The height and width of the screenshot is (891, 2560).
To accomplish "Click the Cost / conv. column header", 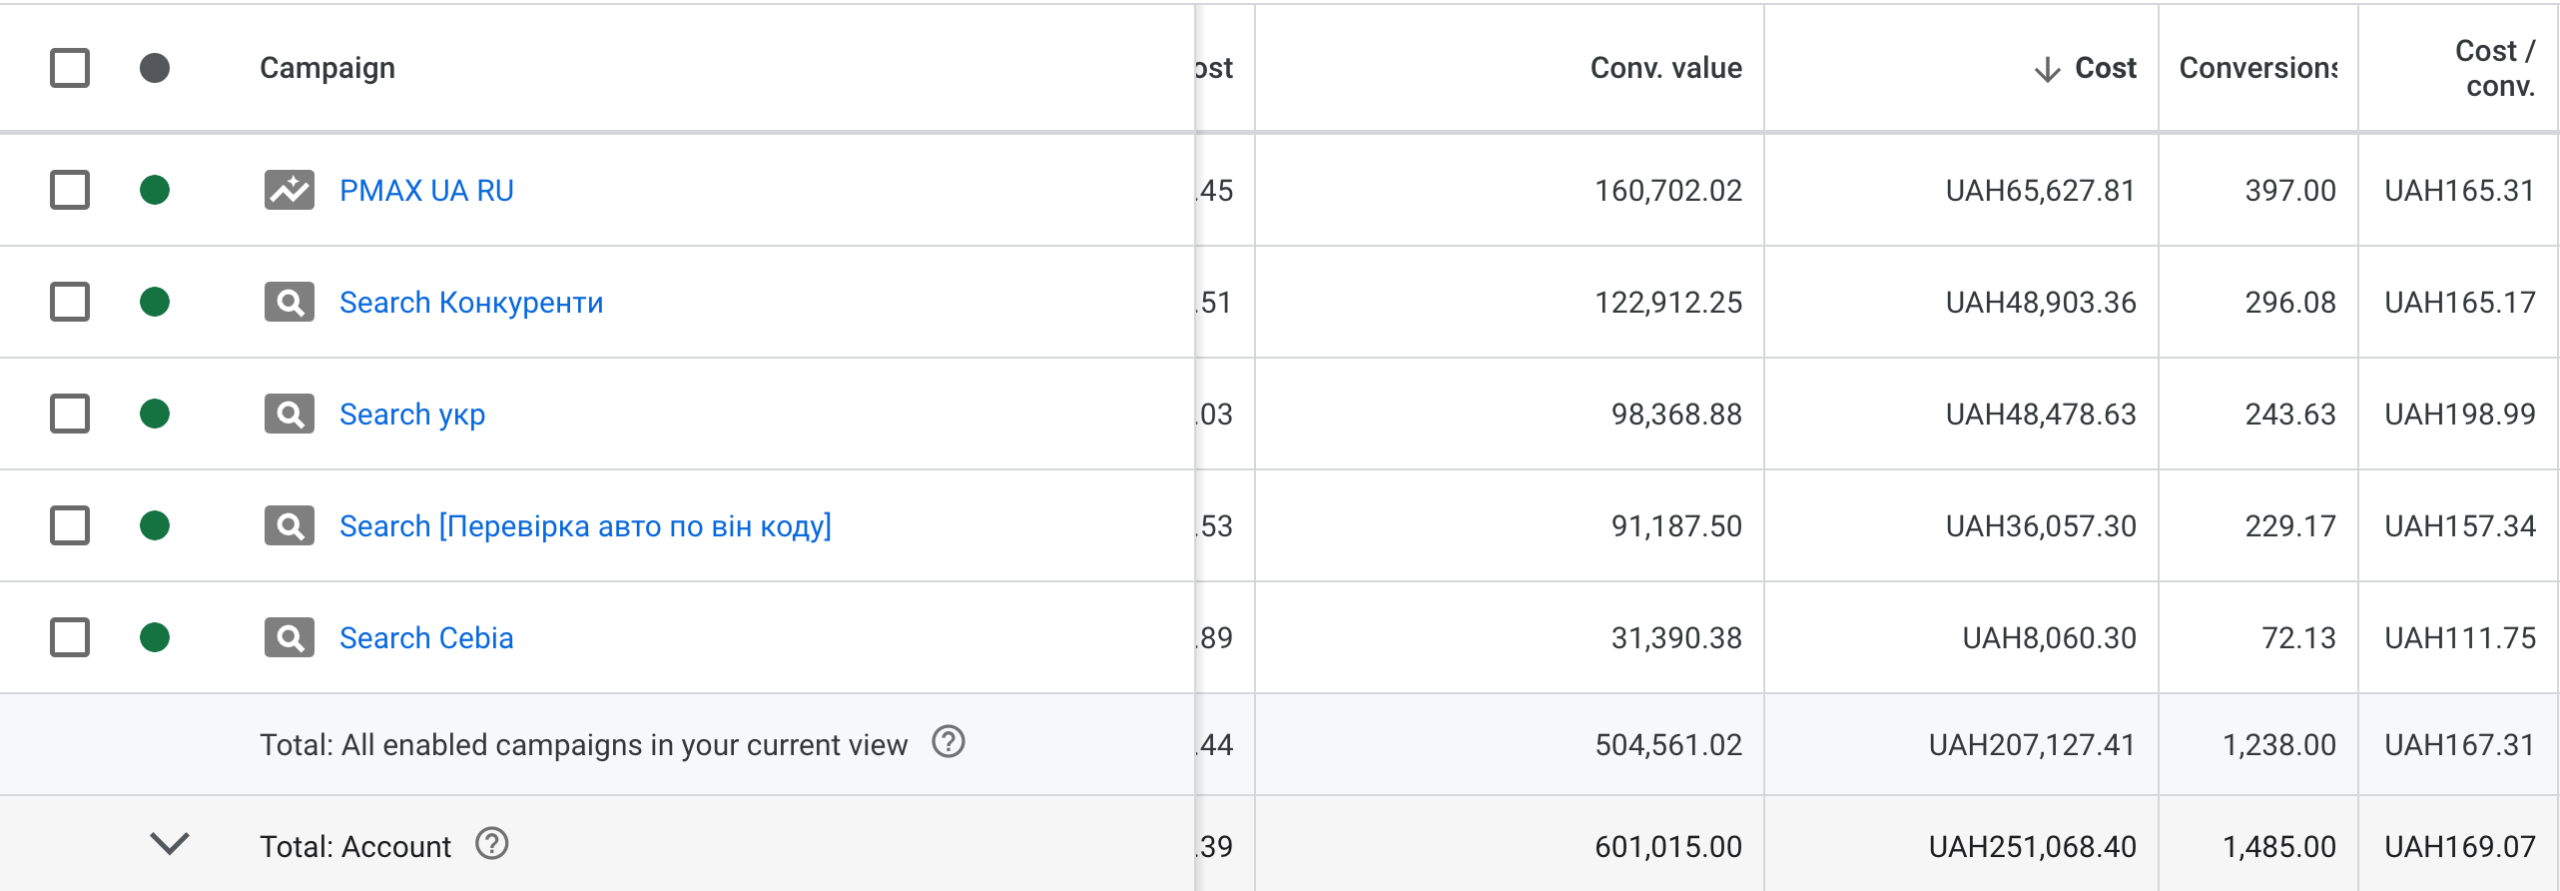I will click(2496, 68).
